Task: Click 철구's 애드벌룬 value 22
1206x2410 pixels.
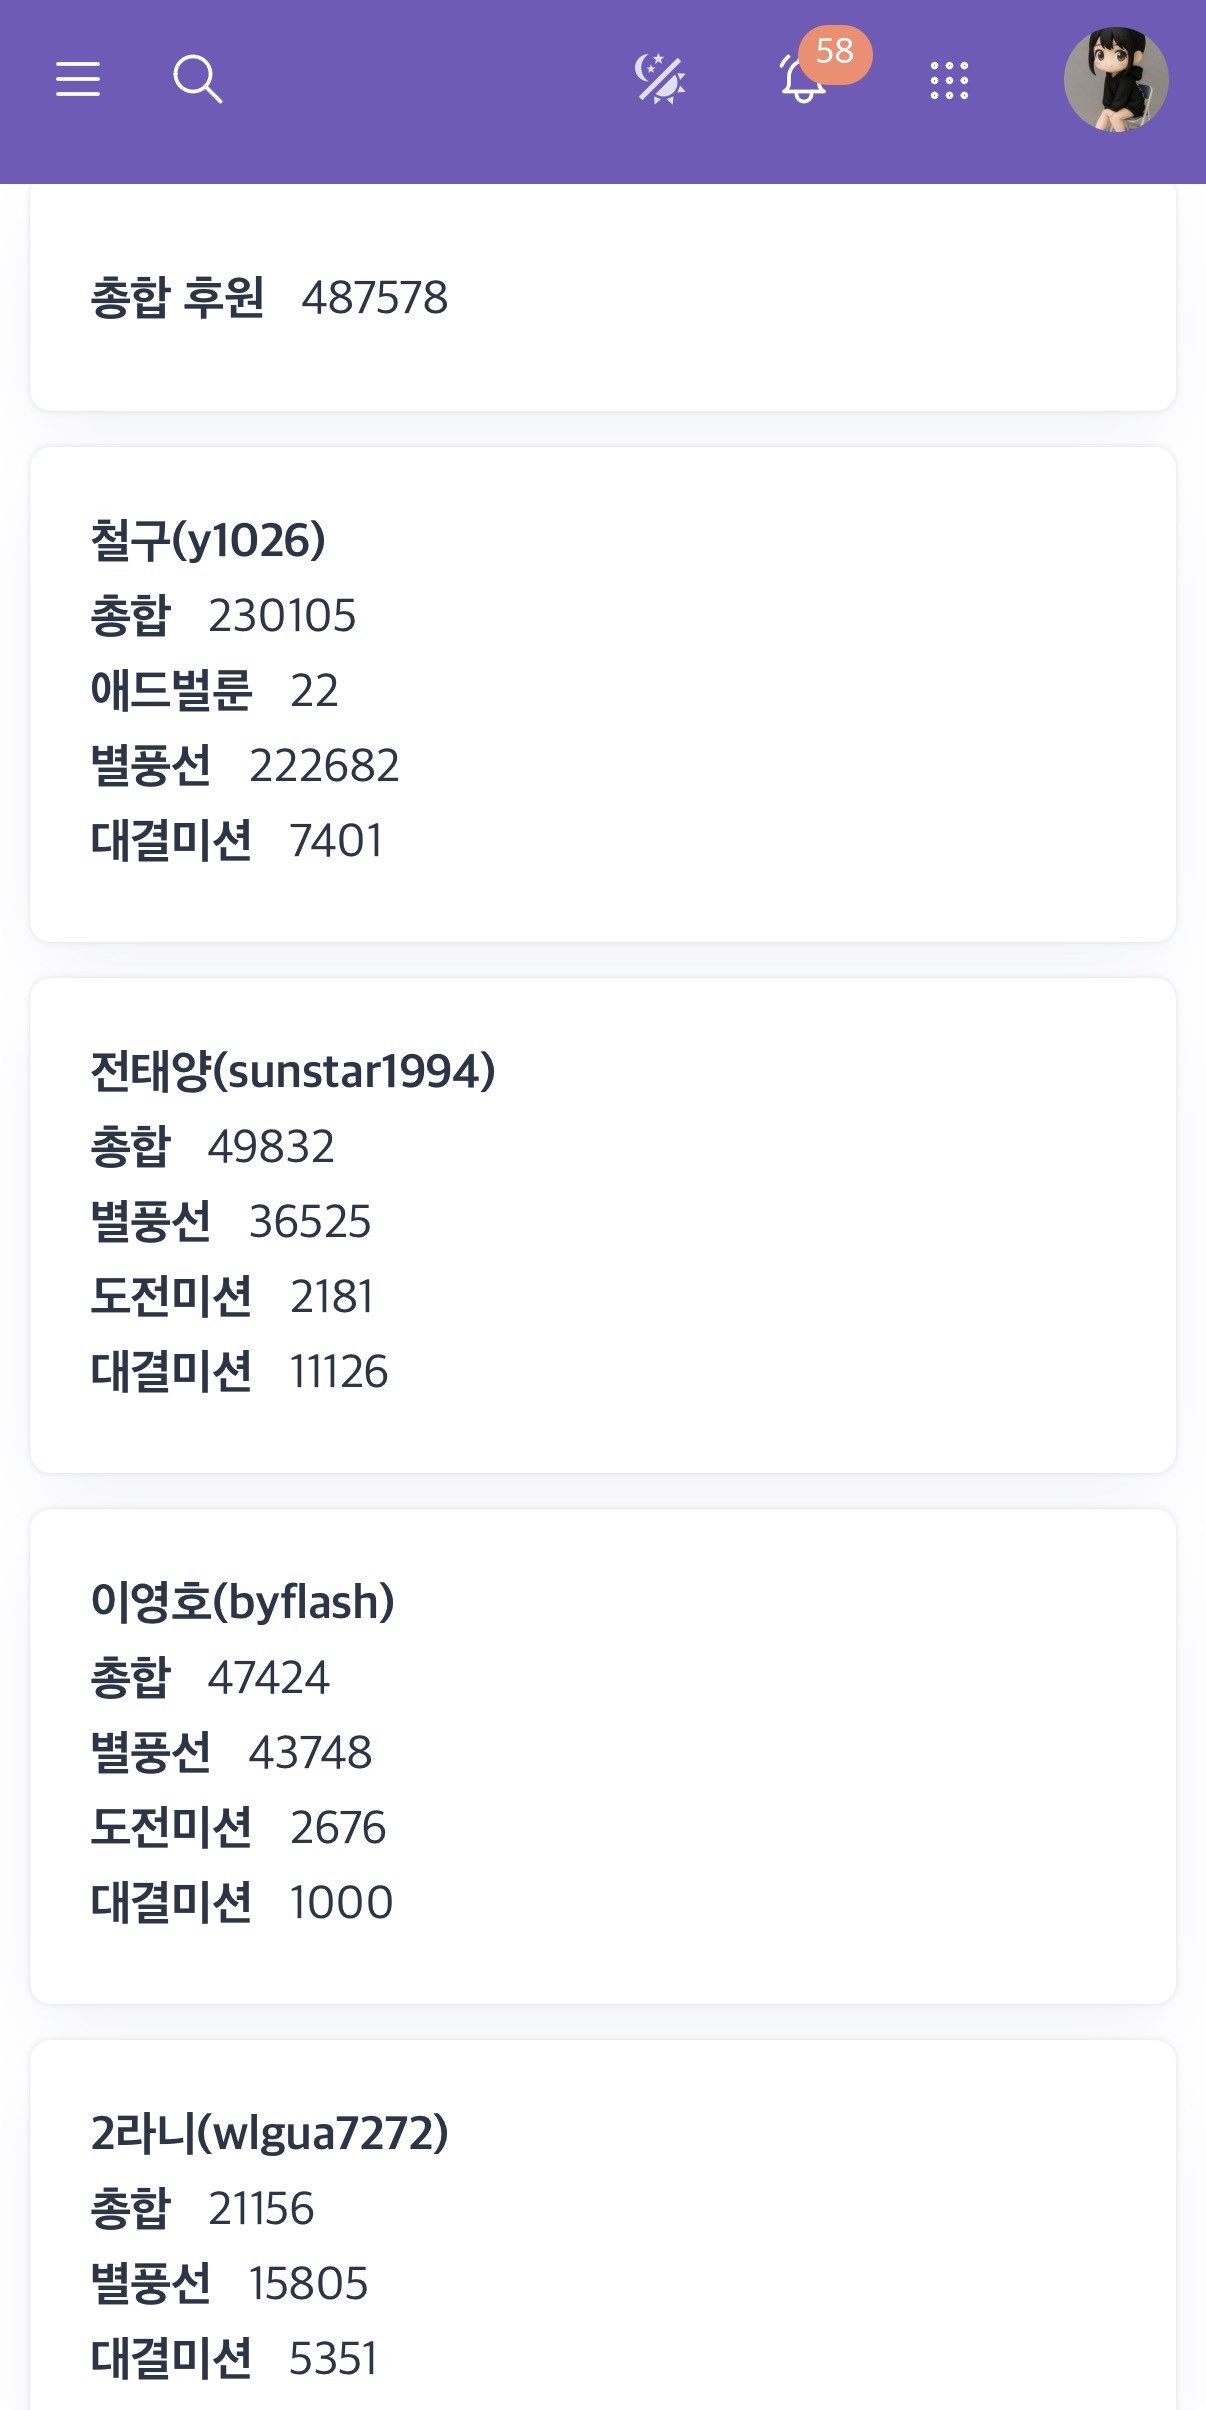Action: tap(314, 690)
